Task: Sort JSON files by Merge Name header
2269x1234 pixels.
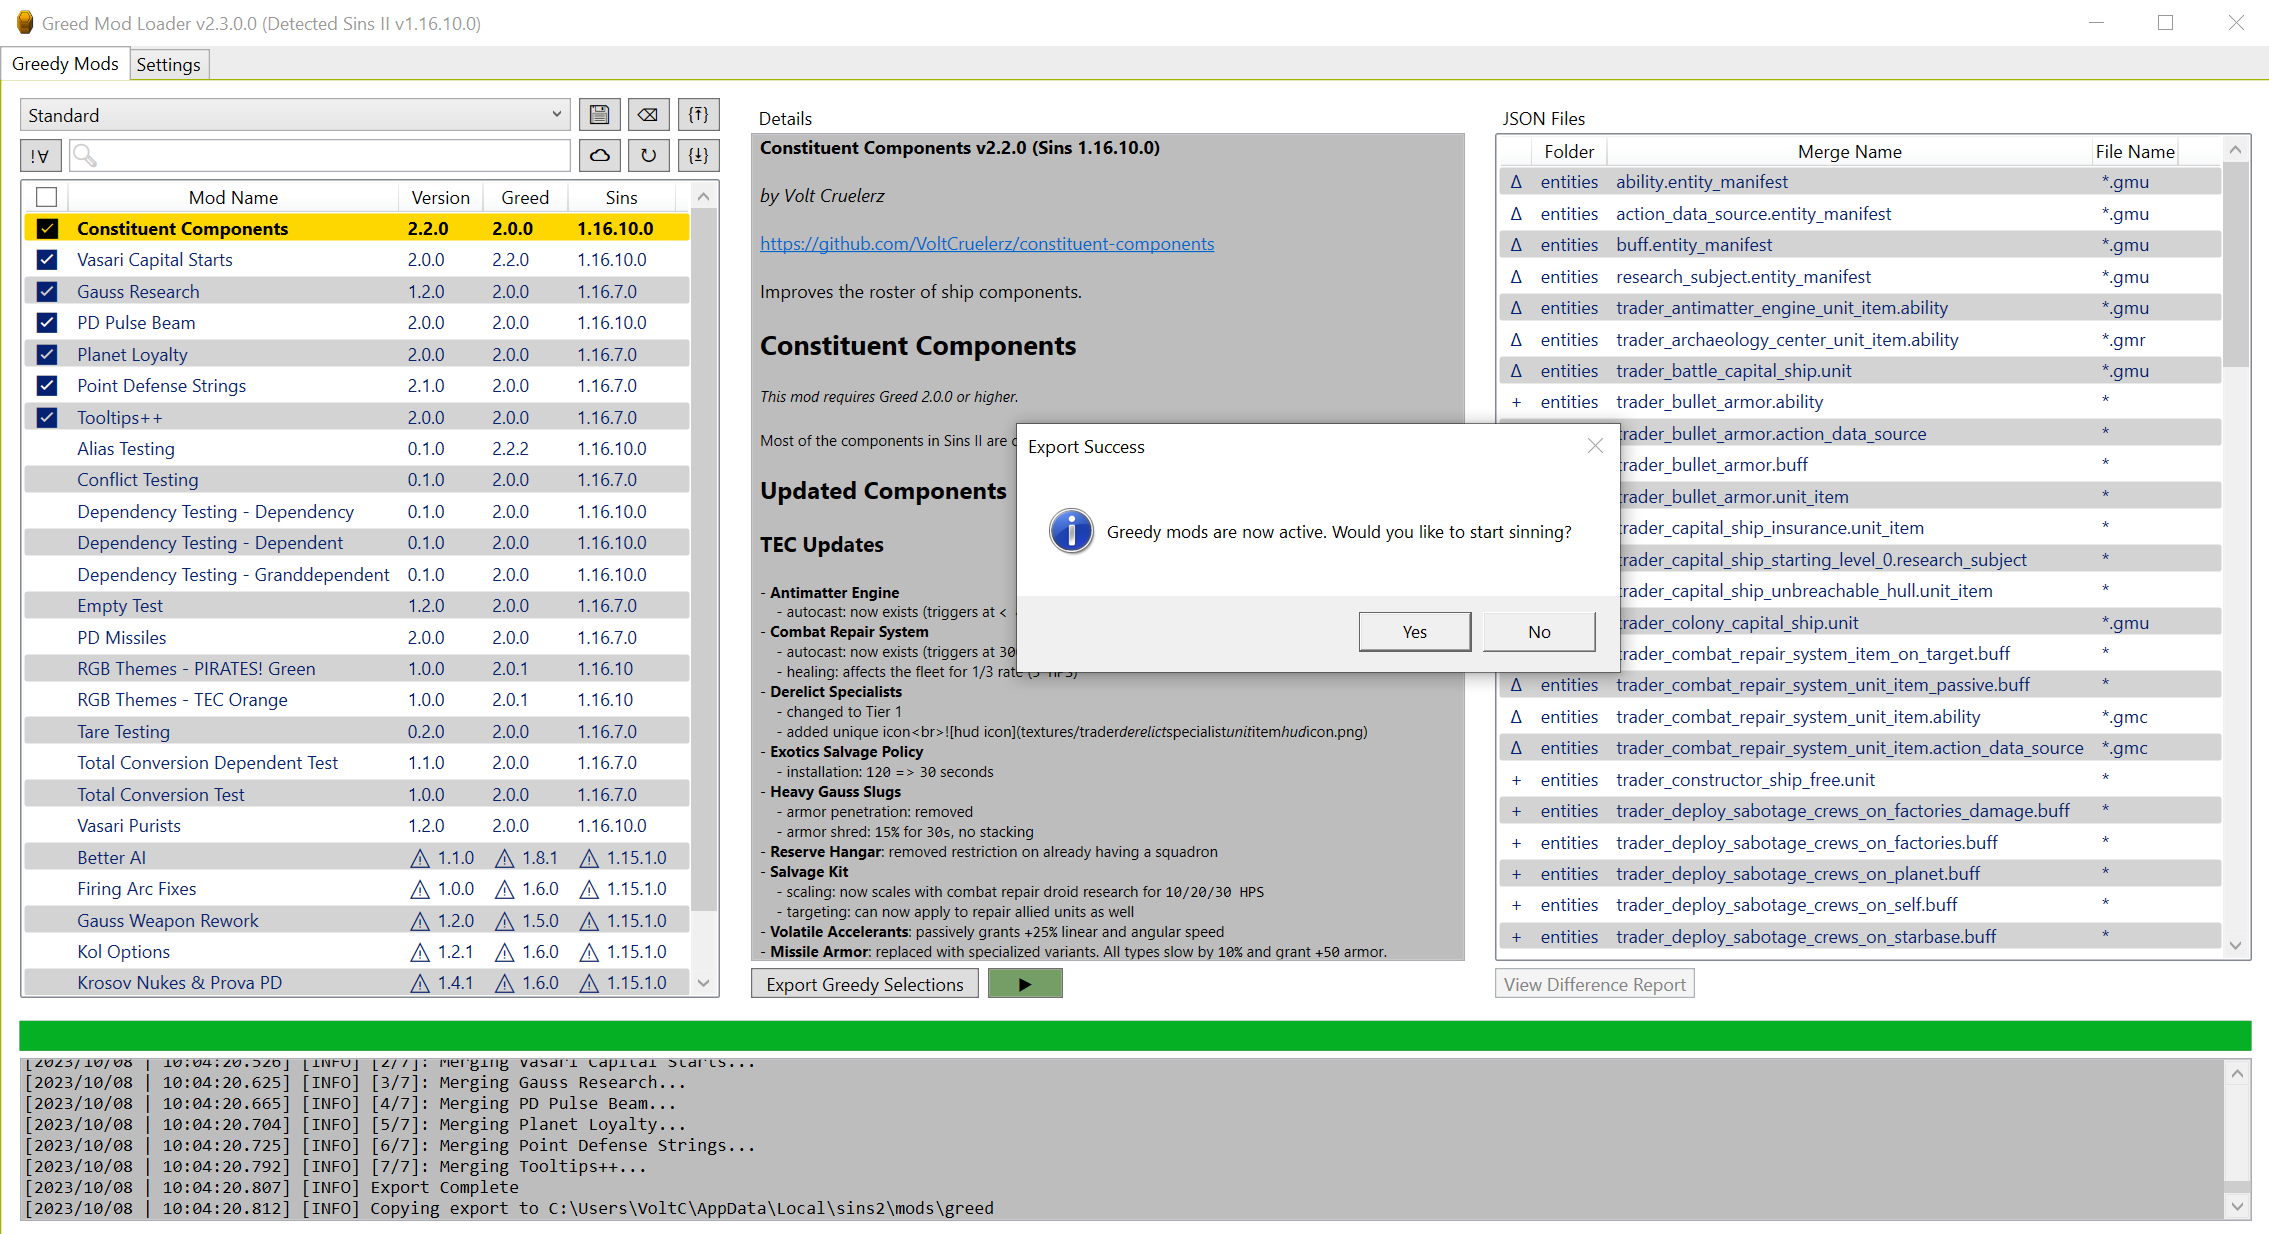Action: (1849, 152)
